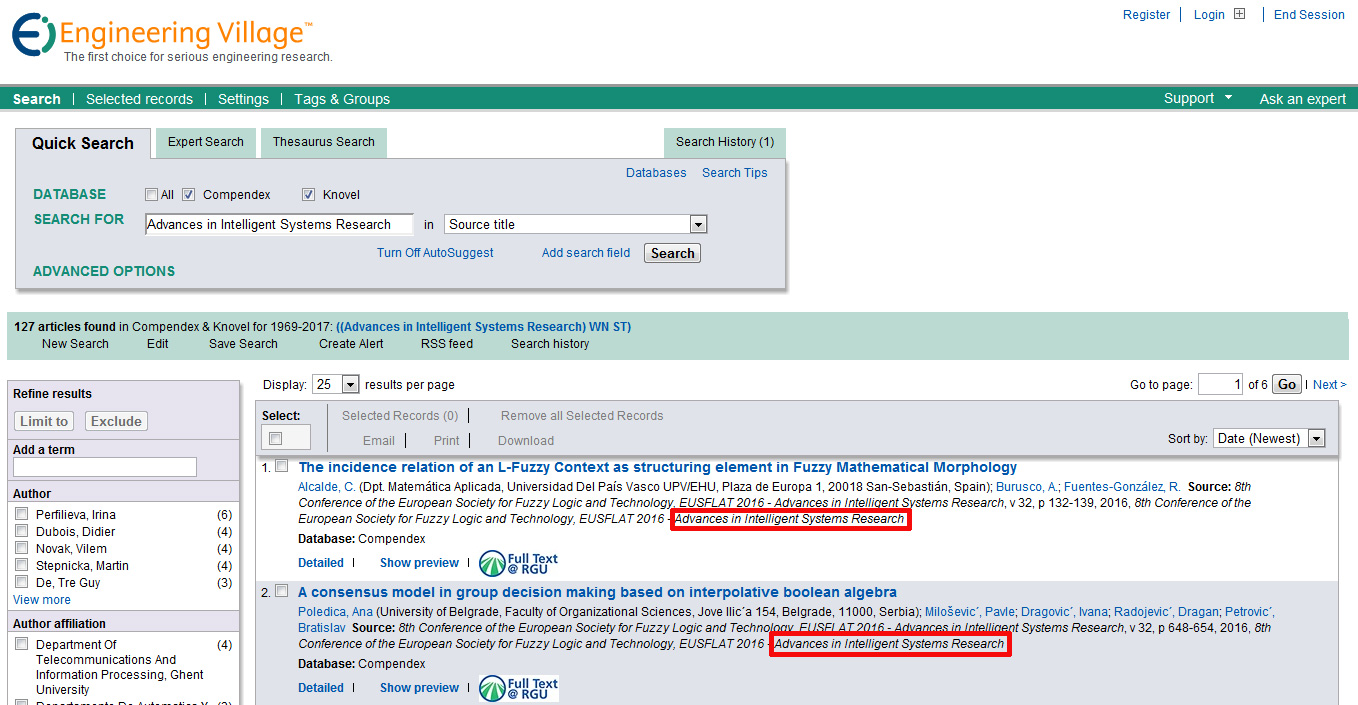Click the Search button
This screenshot has height=705, width=1358.
click(673, 253)
